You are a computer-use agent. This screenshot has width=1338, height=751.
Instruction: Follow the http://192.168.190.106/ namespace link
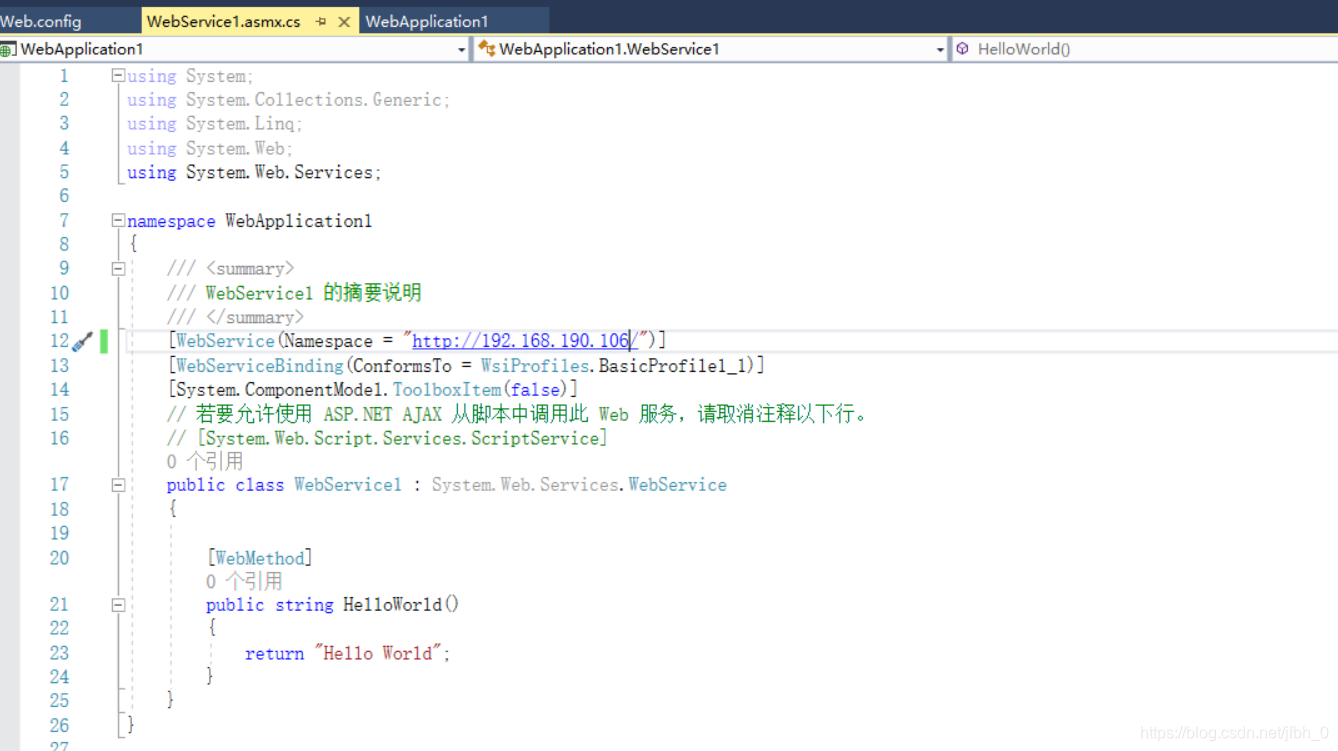525,341
